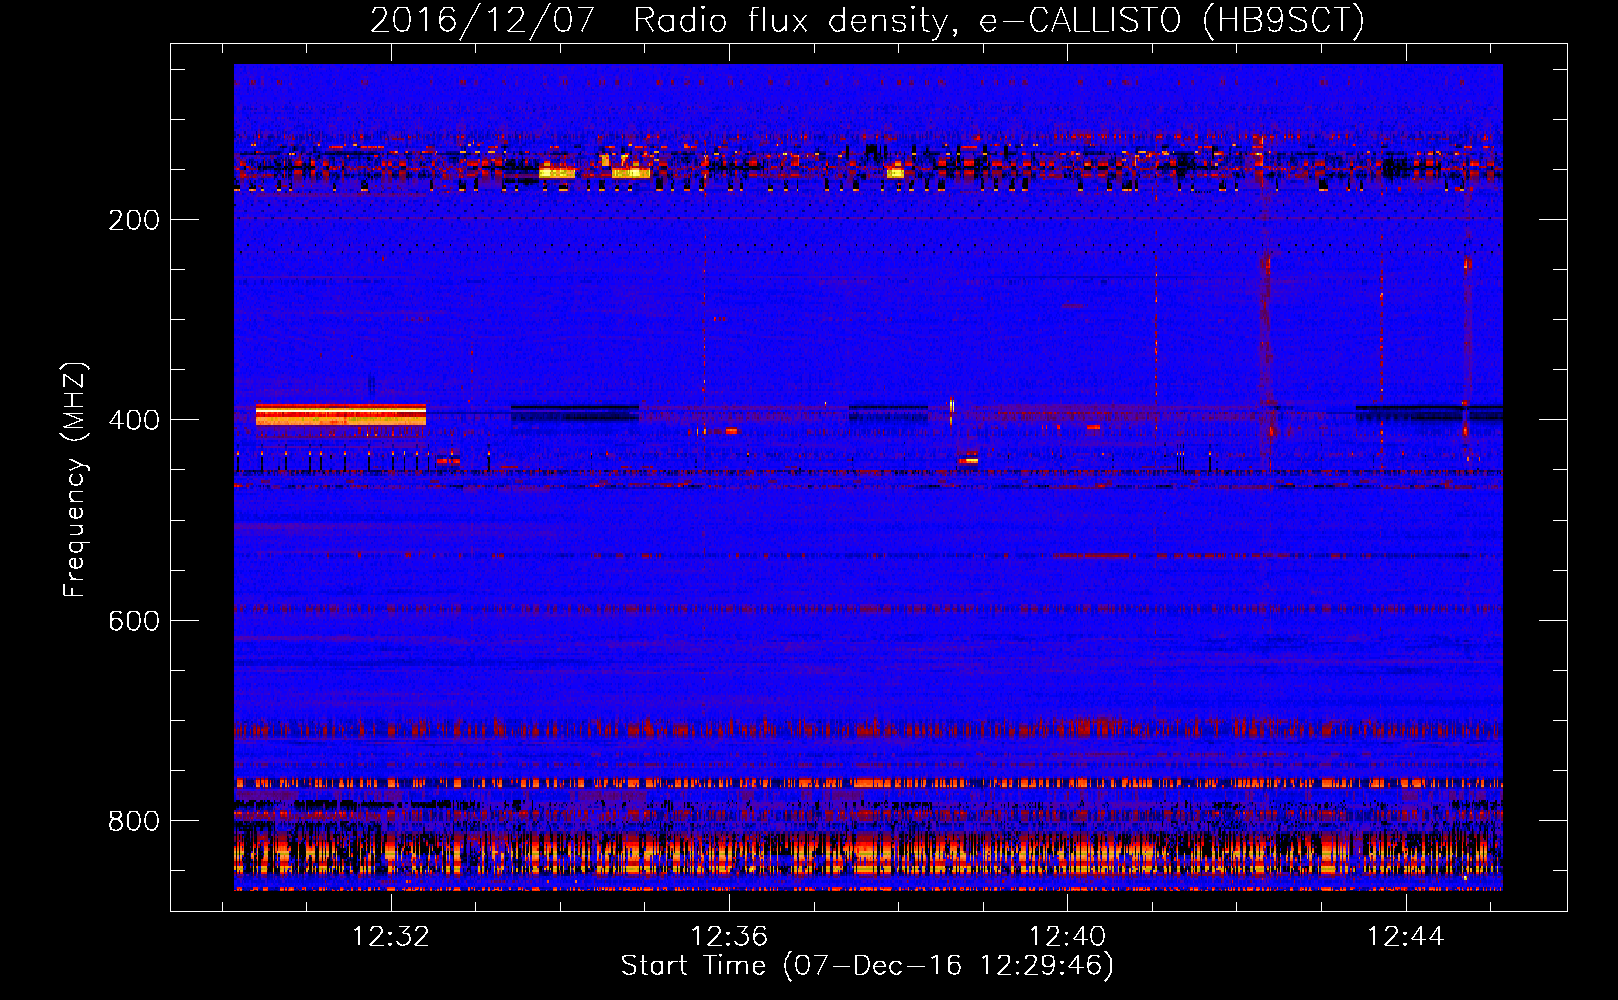Click the 200 frequency tick label

(x=134, y=220)
